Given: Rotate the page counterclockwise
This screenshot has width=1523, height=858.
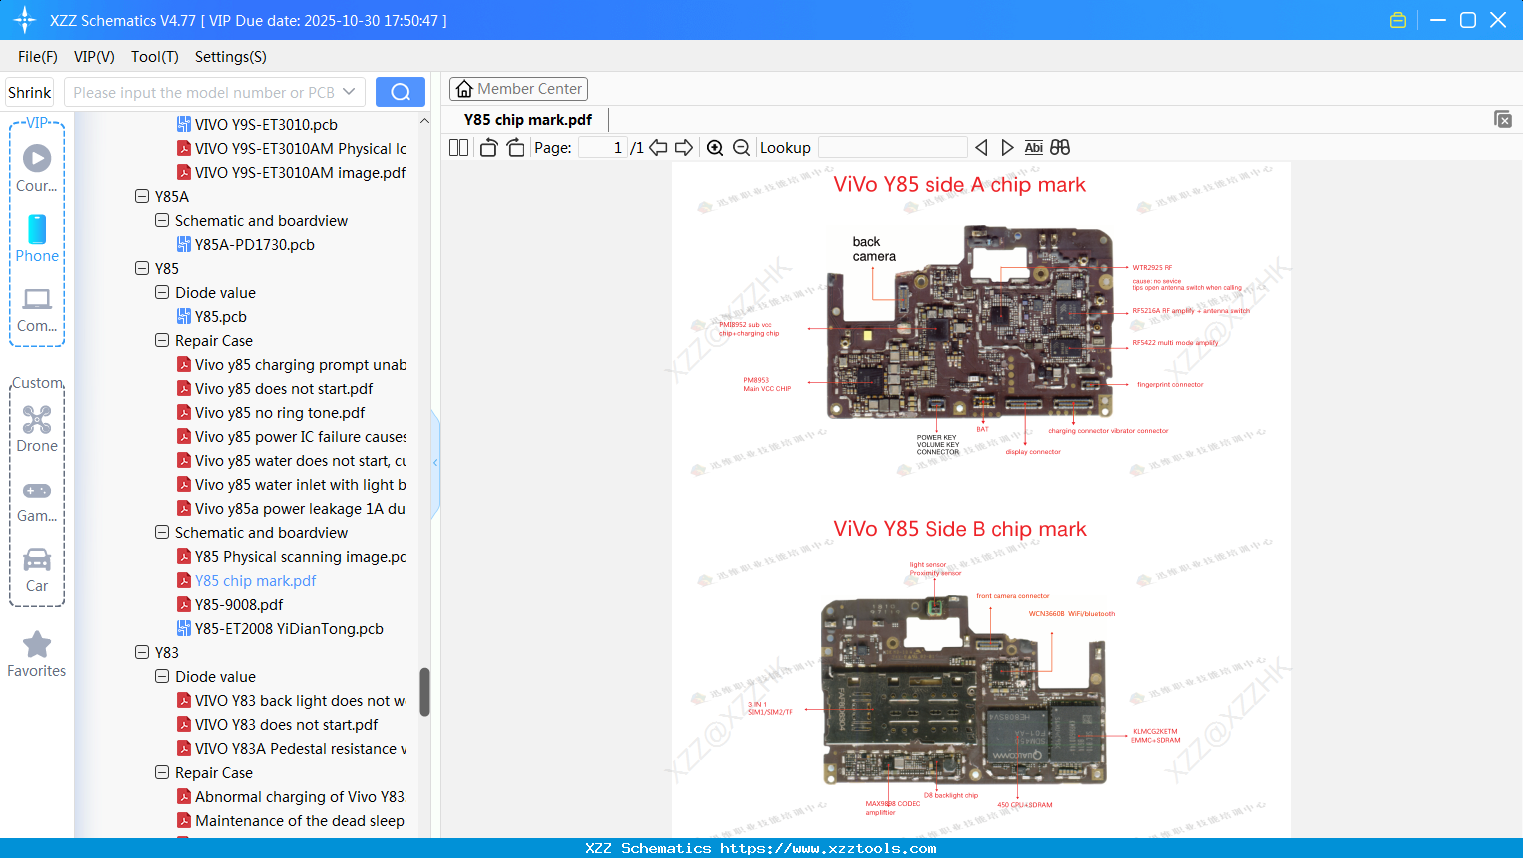Looking at the screenshot, I should 487,147.
